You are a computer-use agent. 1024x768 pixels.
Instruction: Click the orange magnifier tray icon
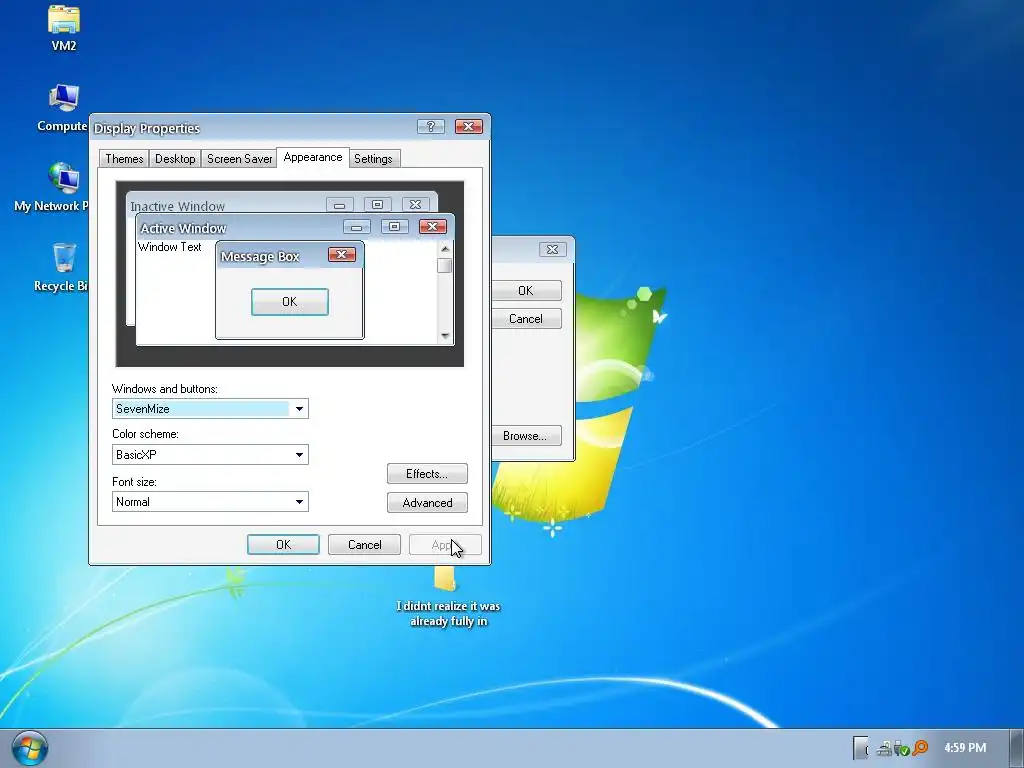[920, 748]
